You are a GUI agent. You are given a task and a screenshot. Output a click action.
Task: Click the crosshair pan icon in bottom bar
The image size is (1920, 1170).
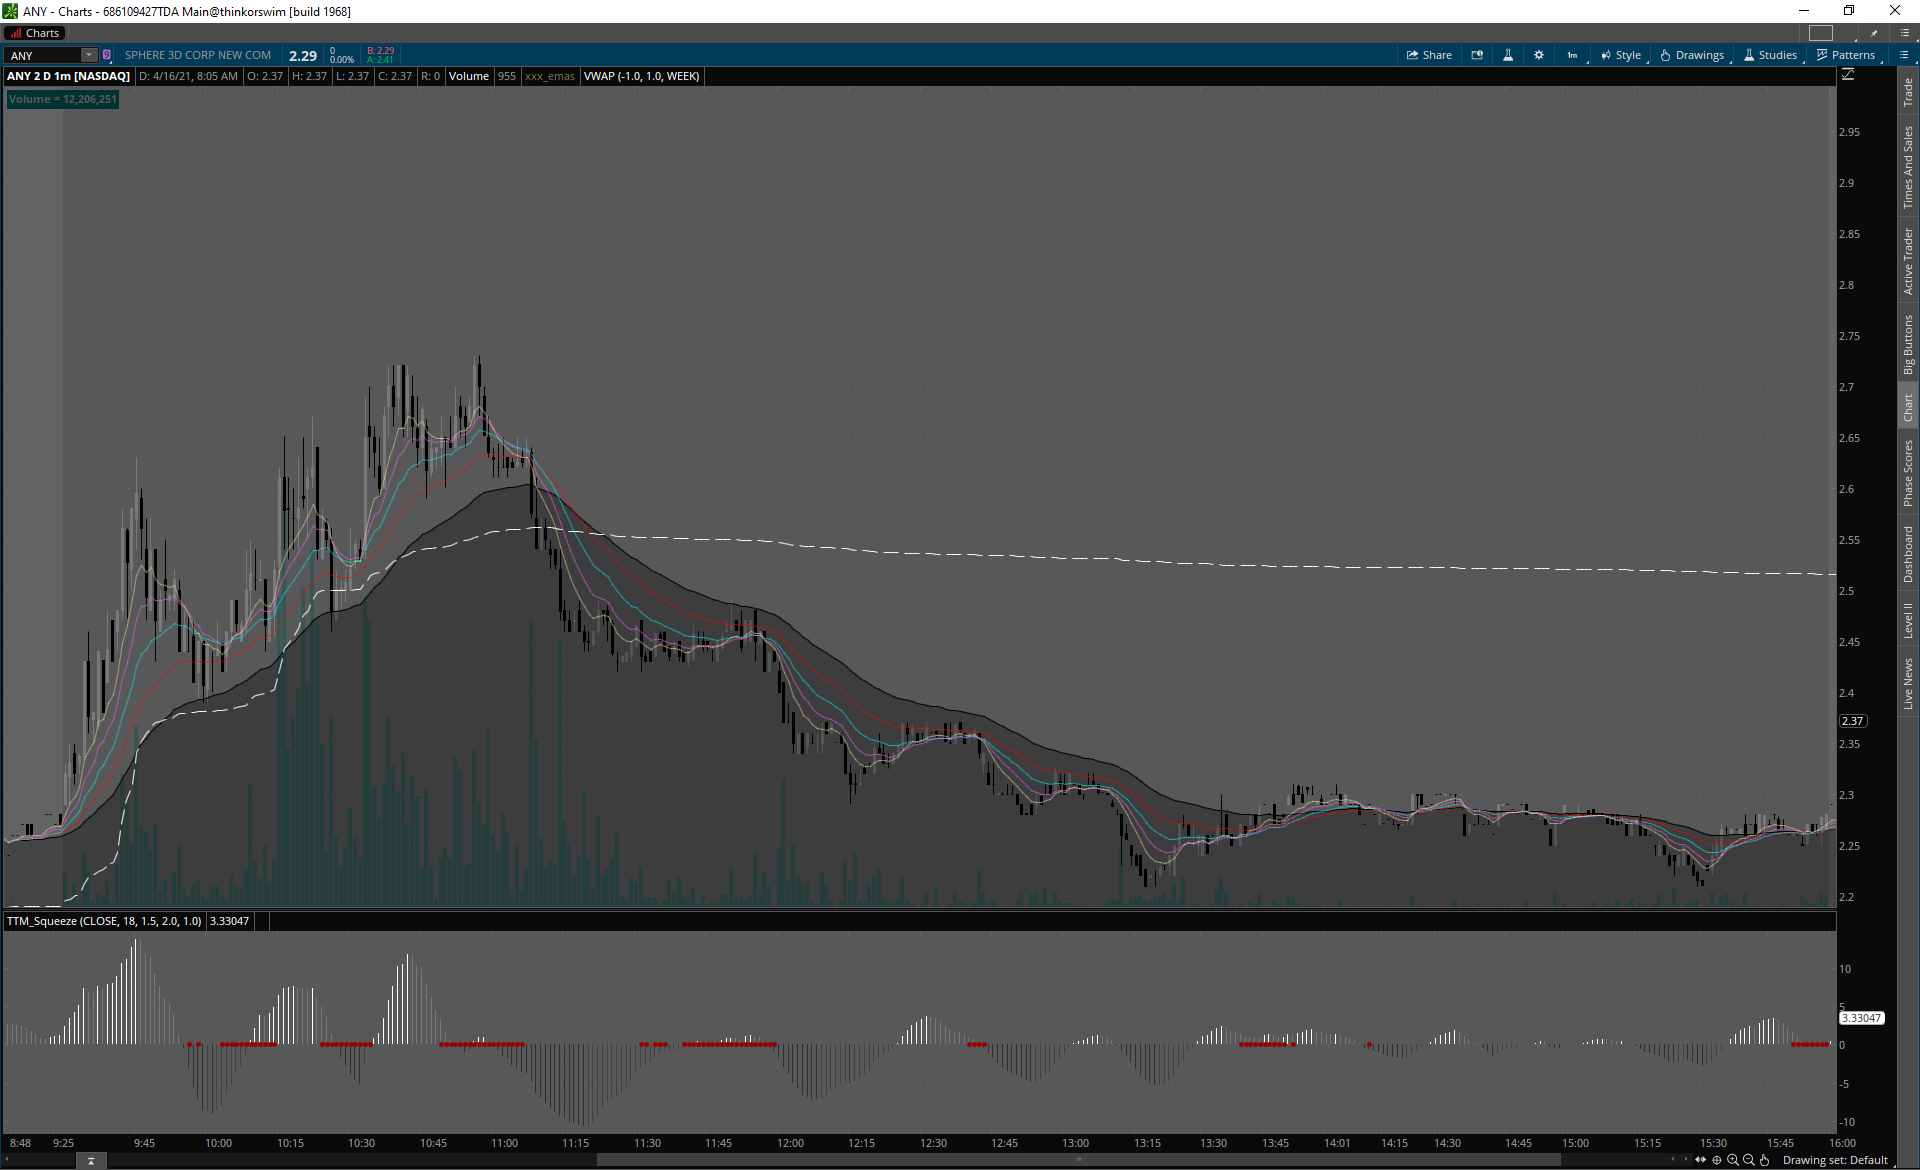click(x=1716, y=1160)
